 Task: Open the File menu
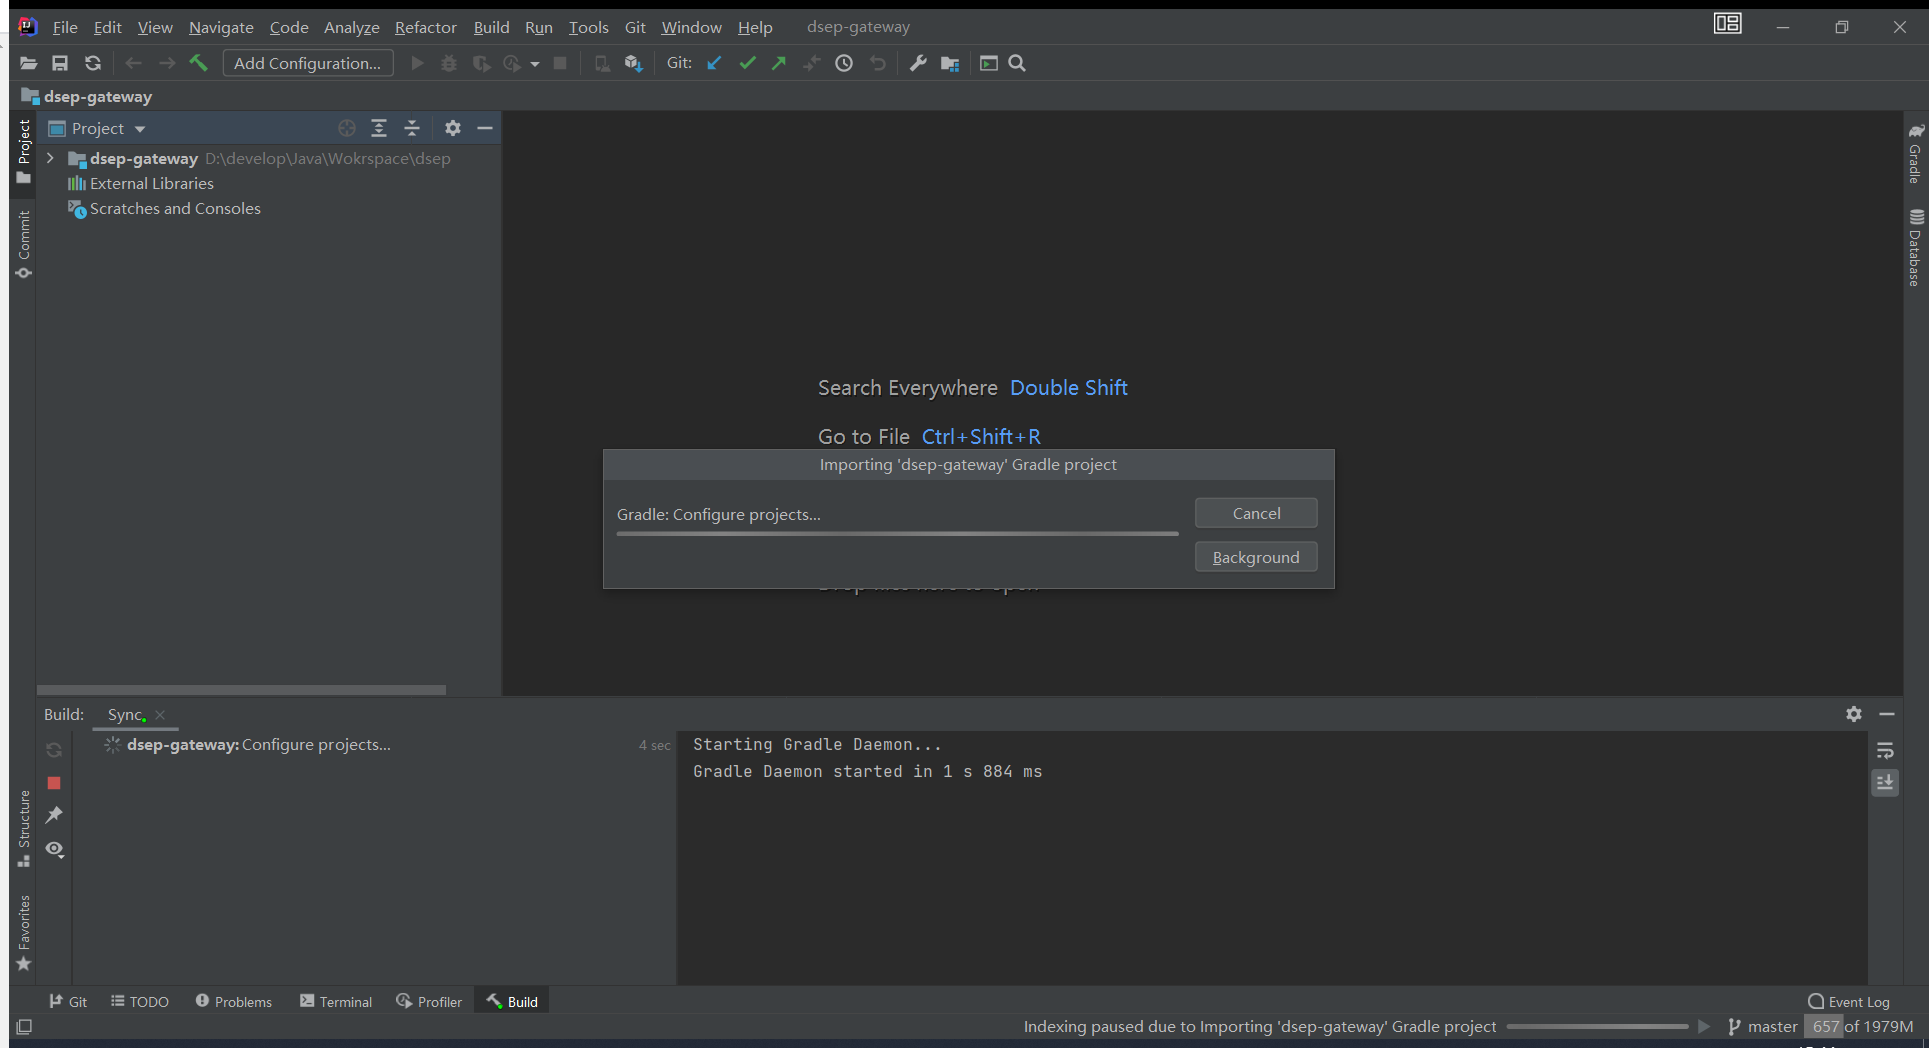pyautogui.click(x=65, y=27)
